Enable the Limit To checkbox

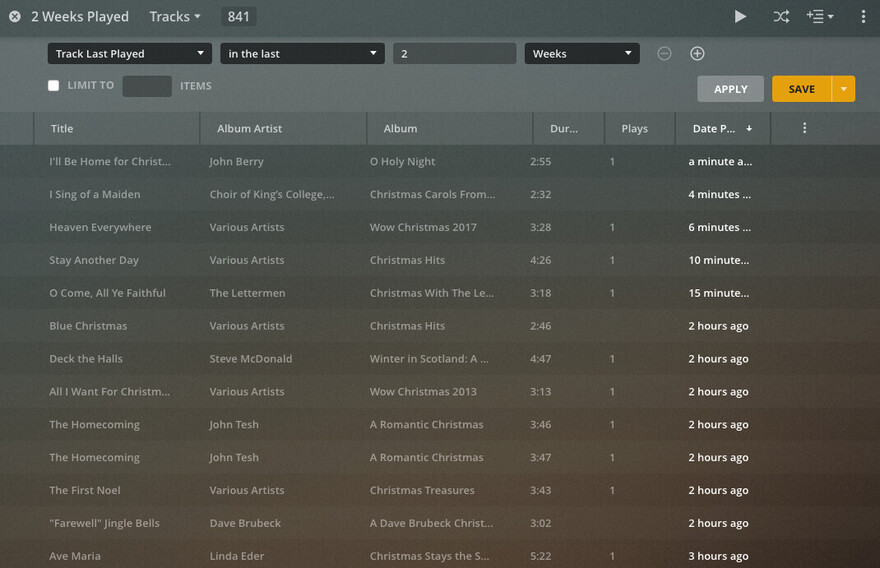click(53, 85)
